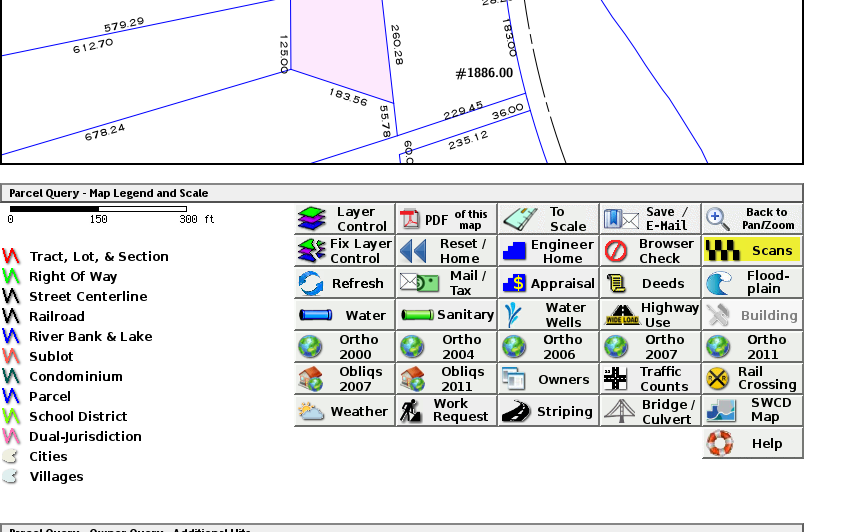
Task: Click Fix Layer Control
Action: [345, 251]
